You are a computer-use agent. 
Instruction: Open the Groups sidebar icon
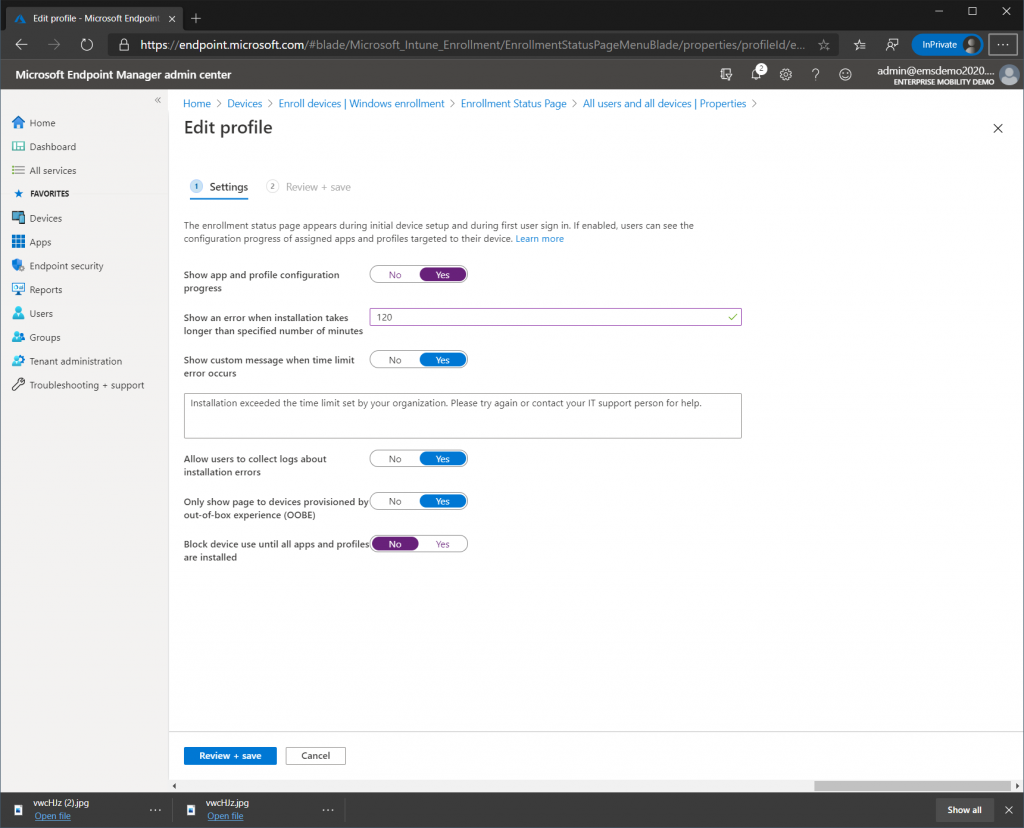coord(18,337)
